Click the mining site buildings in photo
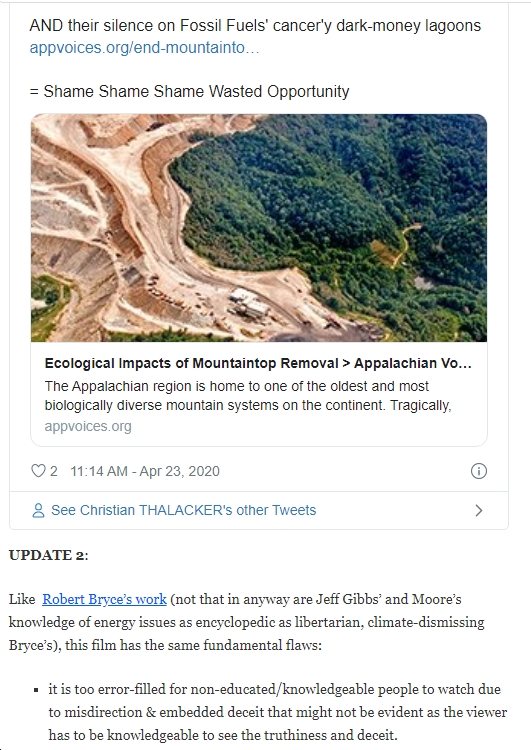The width and height of the screenshot is (531, 750). pos(249,304)
